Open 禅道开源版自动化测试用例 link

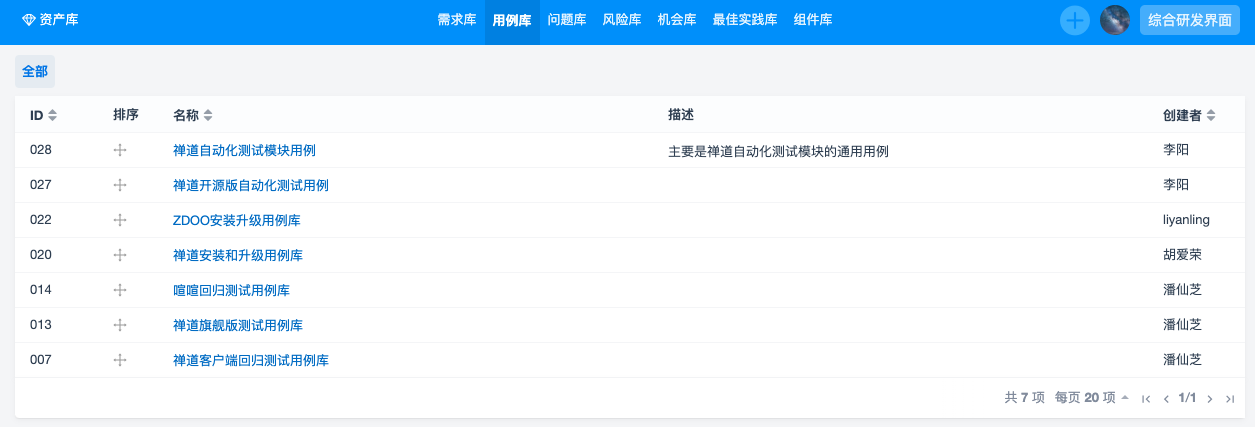(x=251, y=185)
